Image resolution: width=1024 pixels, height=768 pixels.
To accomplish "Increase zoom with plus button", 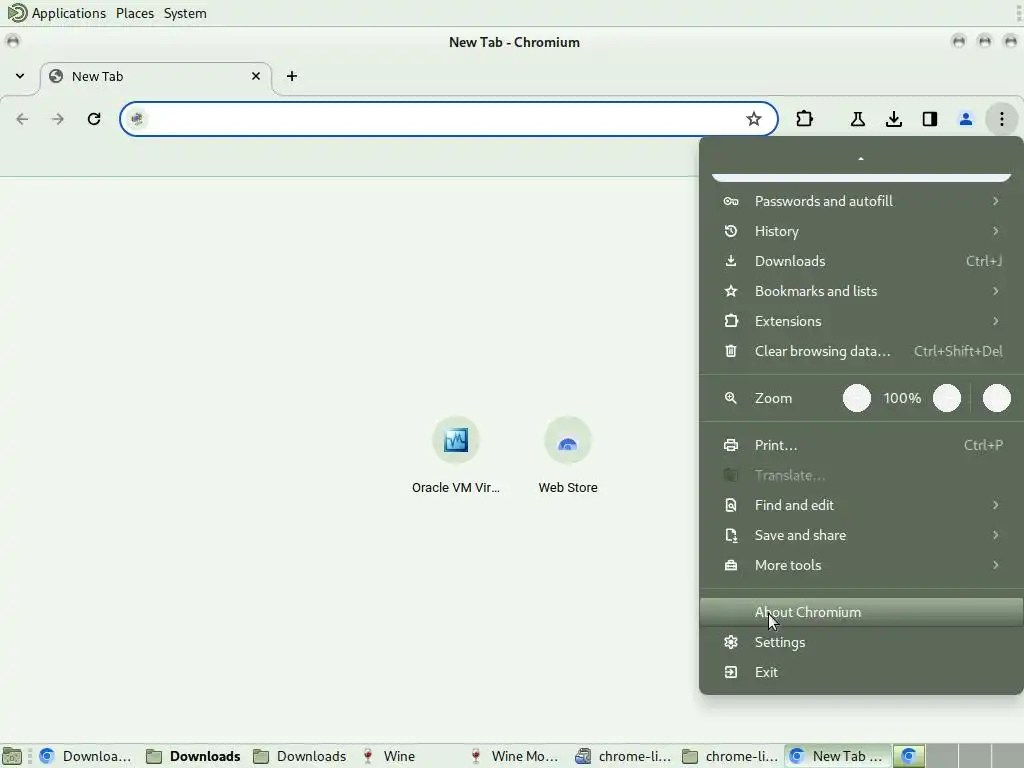I will click(947, 398).
